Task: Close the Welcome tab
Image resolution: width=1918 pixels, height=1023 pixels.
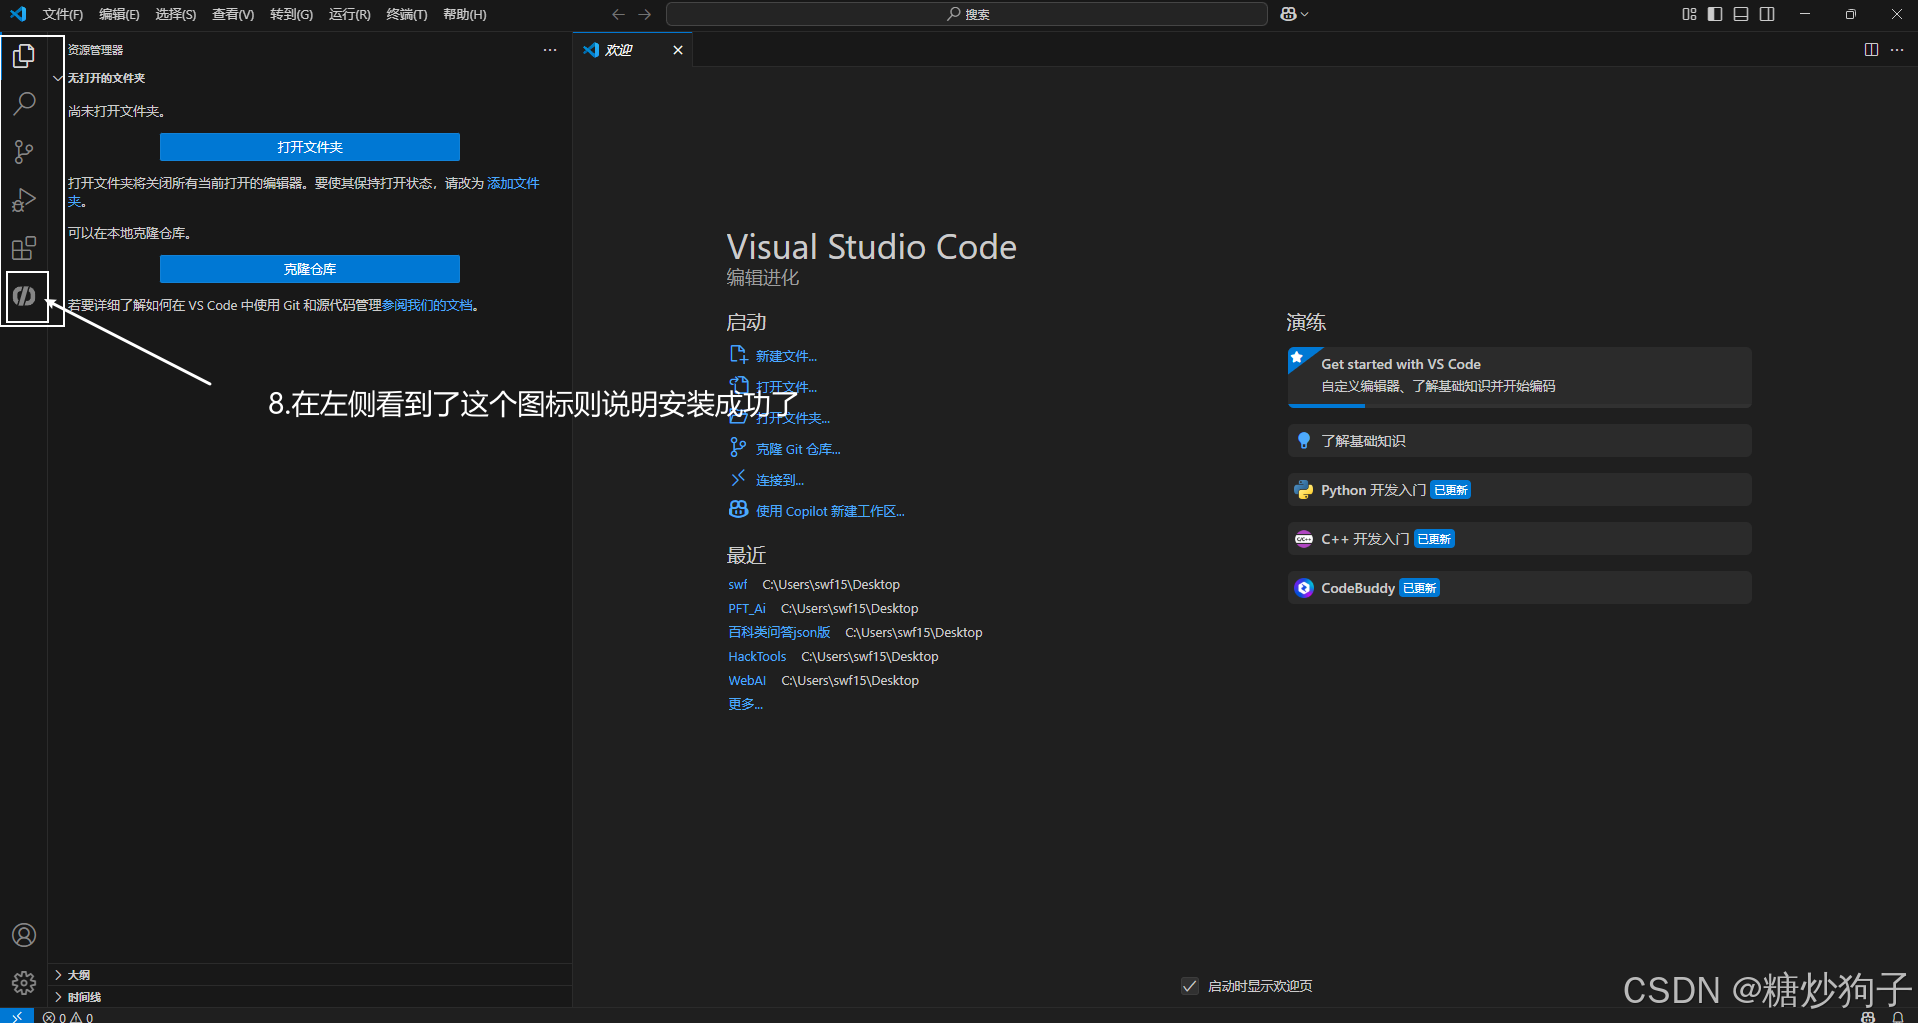Action: coord(678,50)
